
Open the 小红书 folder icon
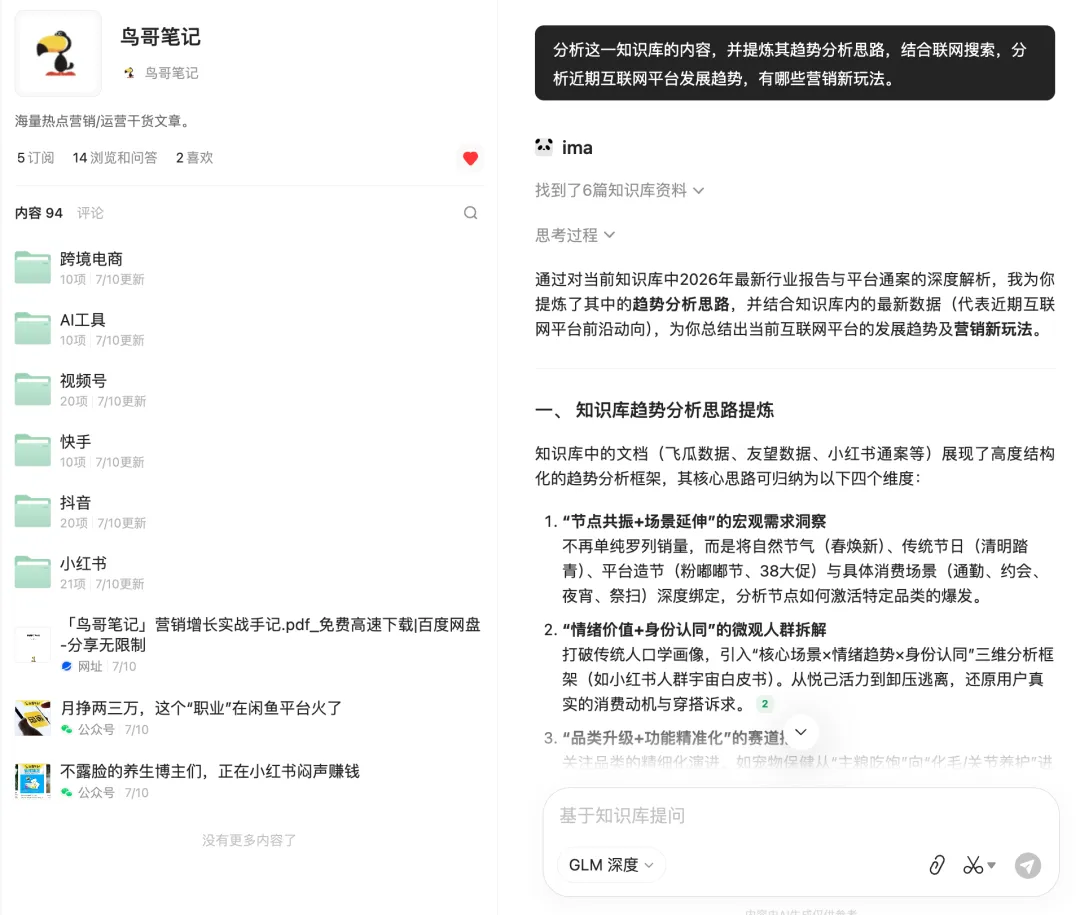(32, 572)
